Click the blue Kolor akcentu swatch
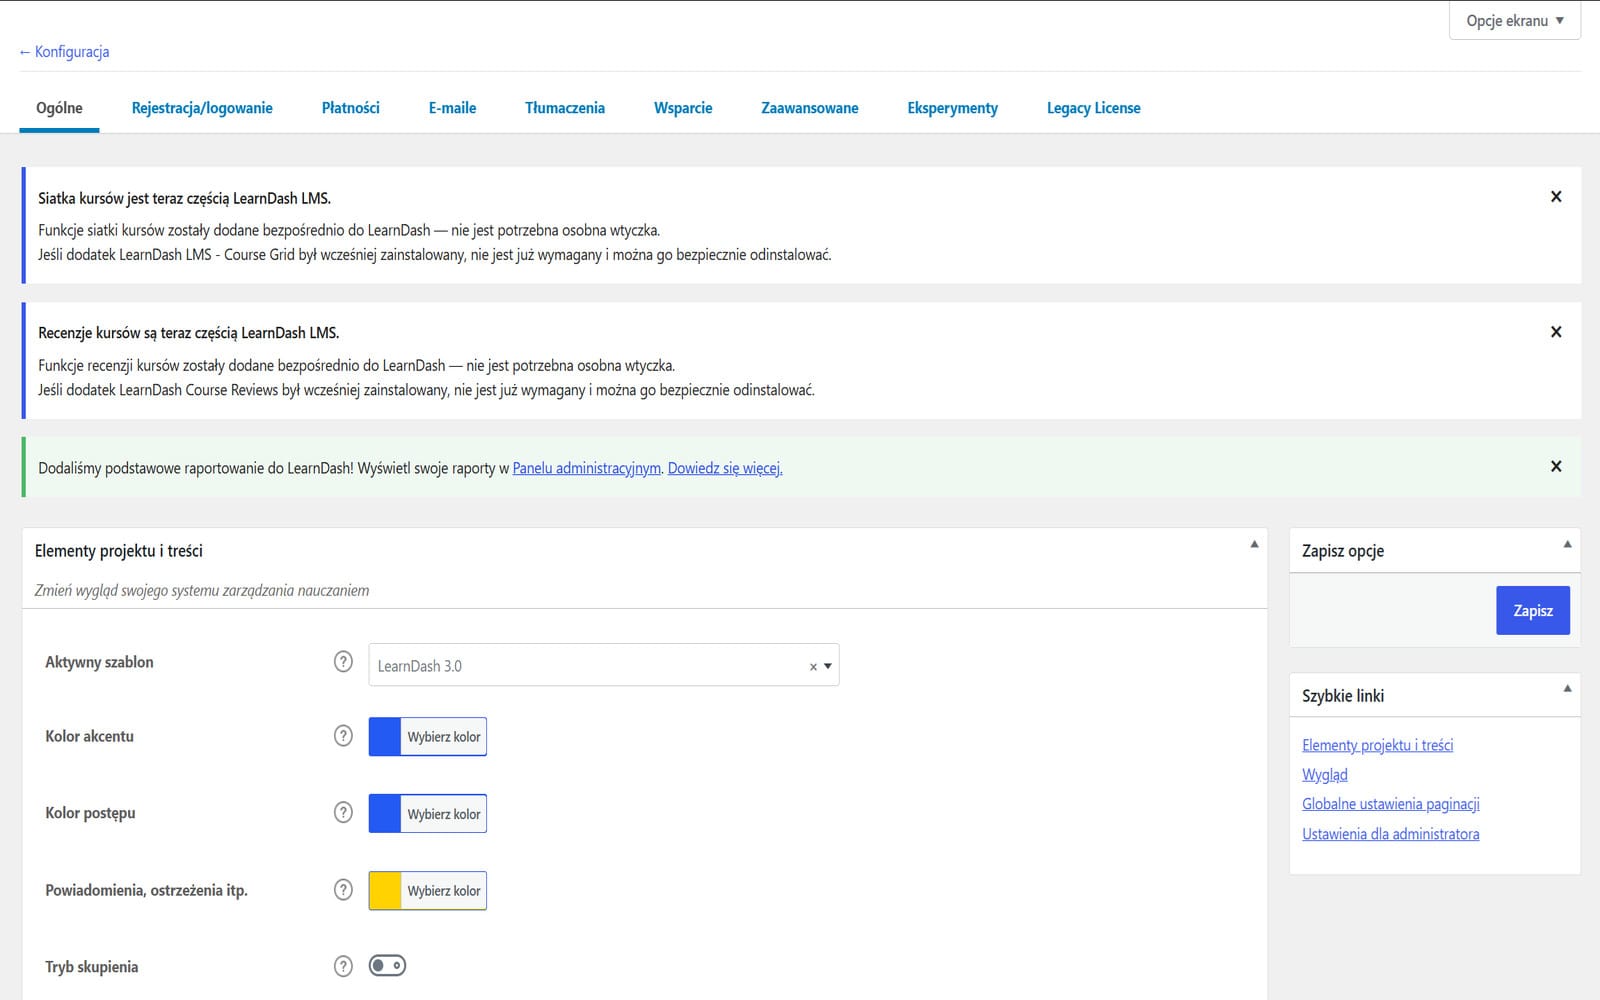Image resolution: width=1600 pixels, height=1000 pixels. tap(385, 737)
